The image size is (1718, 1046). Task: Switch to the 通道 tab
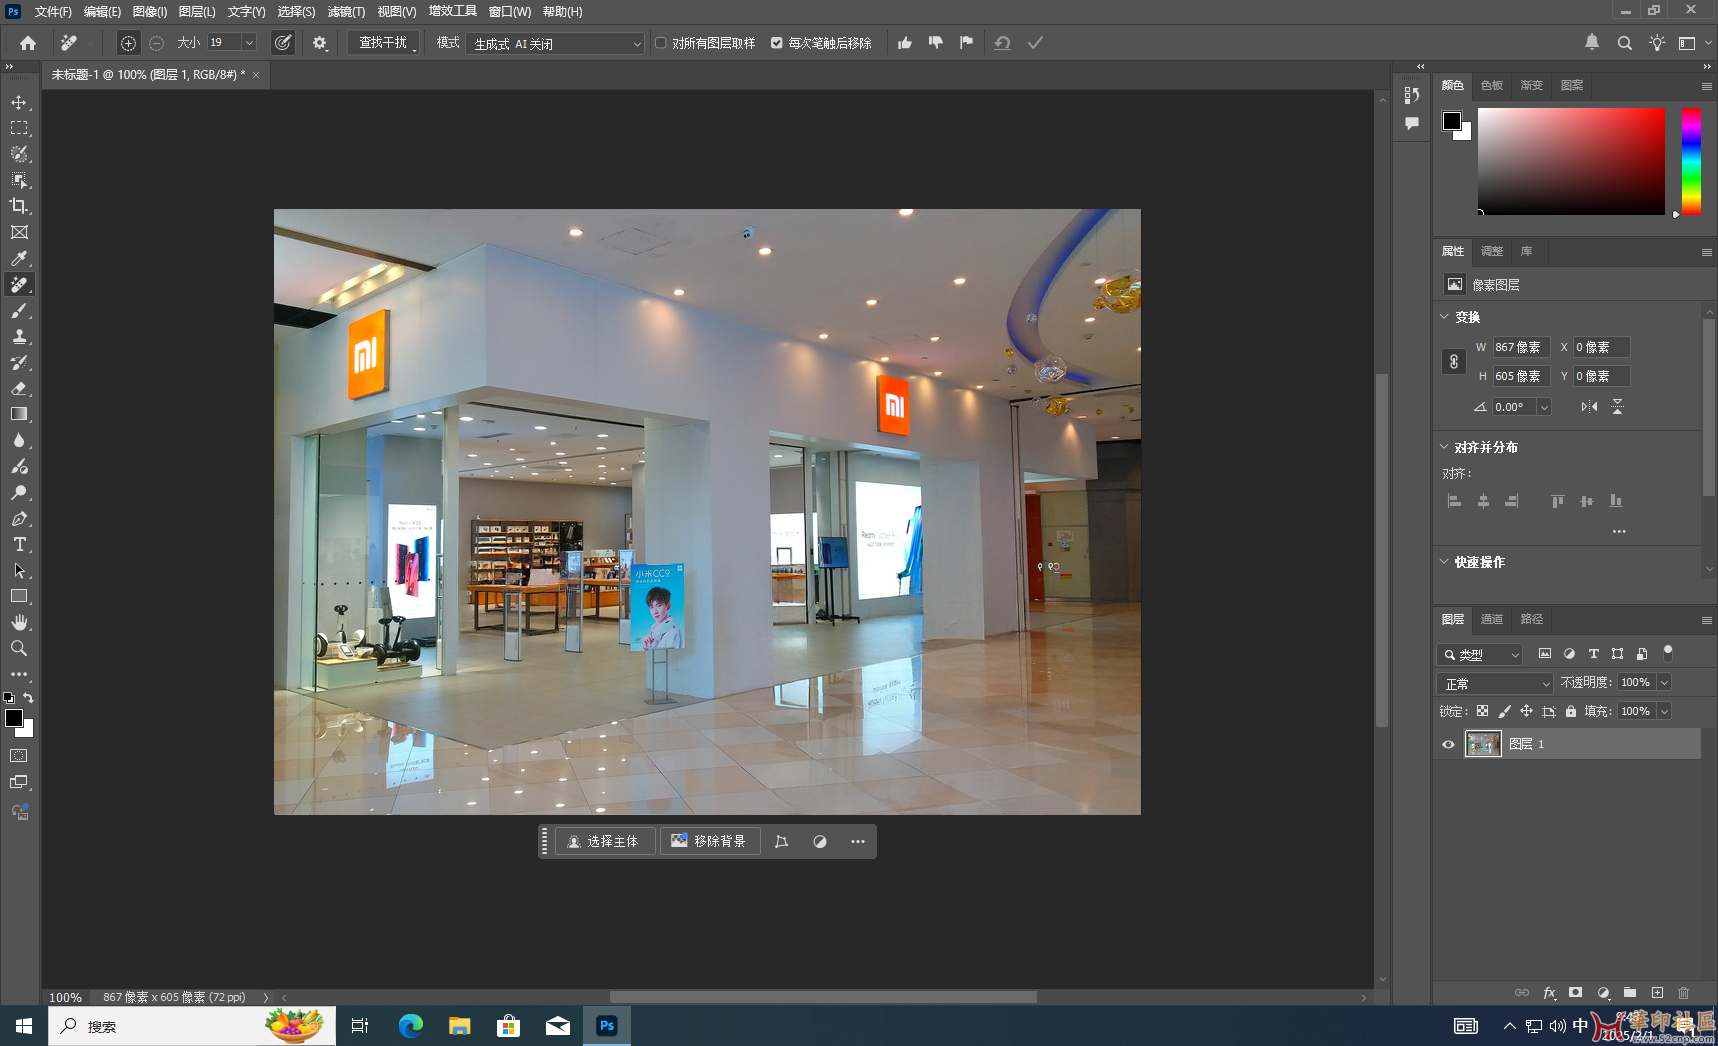pyautogui.click(x=1492, y=619)
